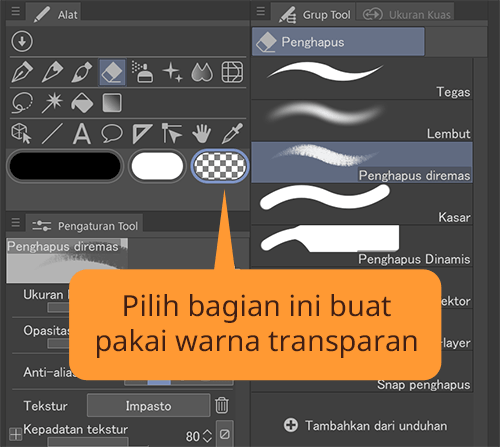Switch to the Ukuran Kuas tab
This screenshot has height=447, width=500.
[x=406, y=14]
